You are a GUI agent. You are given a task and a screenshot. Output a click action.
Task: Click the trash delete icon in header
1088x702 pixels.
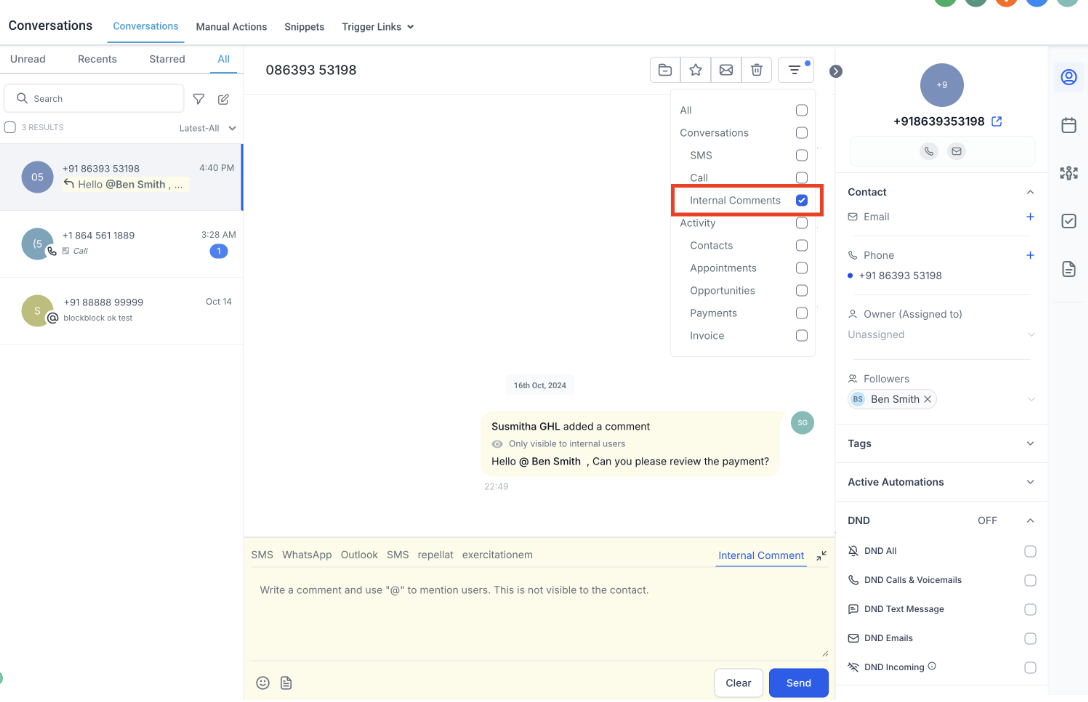click(x=756, y=70)
